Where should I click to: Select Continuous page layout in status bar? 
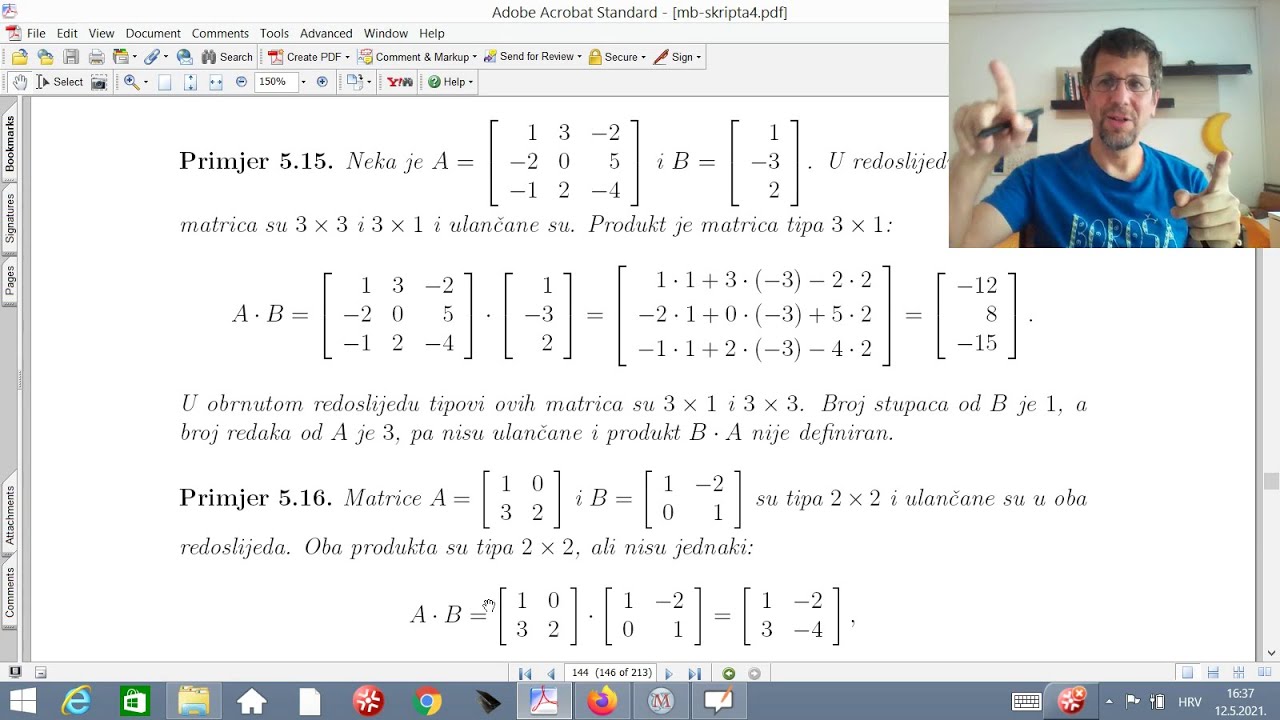point(1213,673)
